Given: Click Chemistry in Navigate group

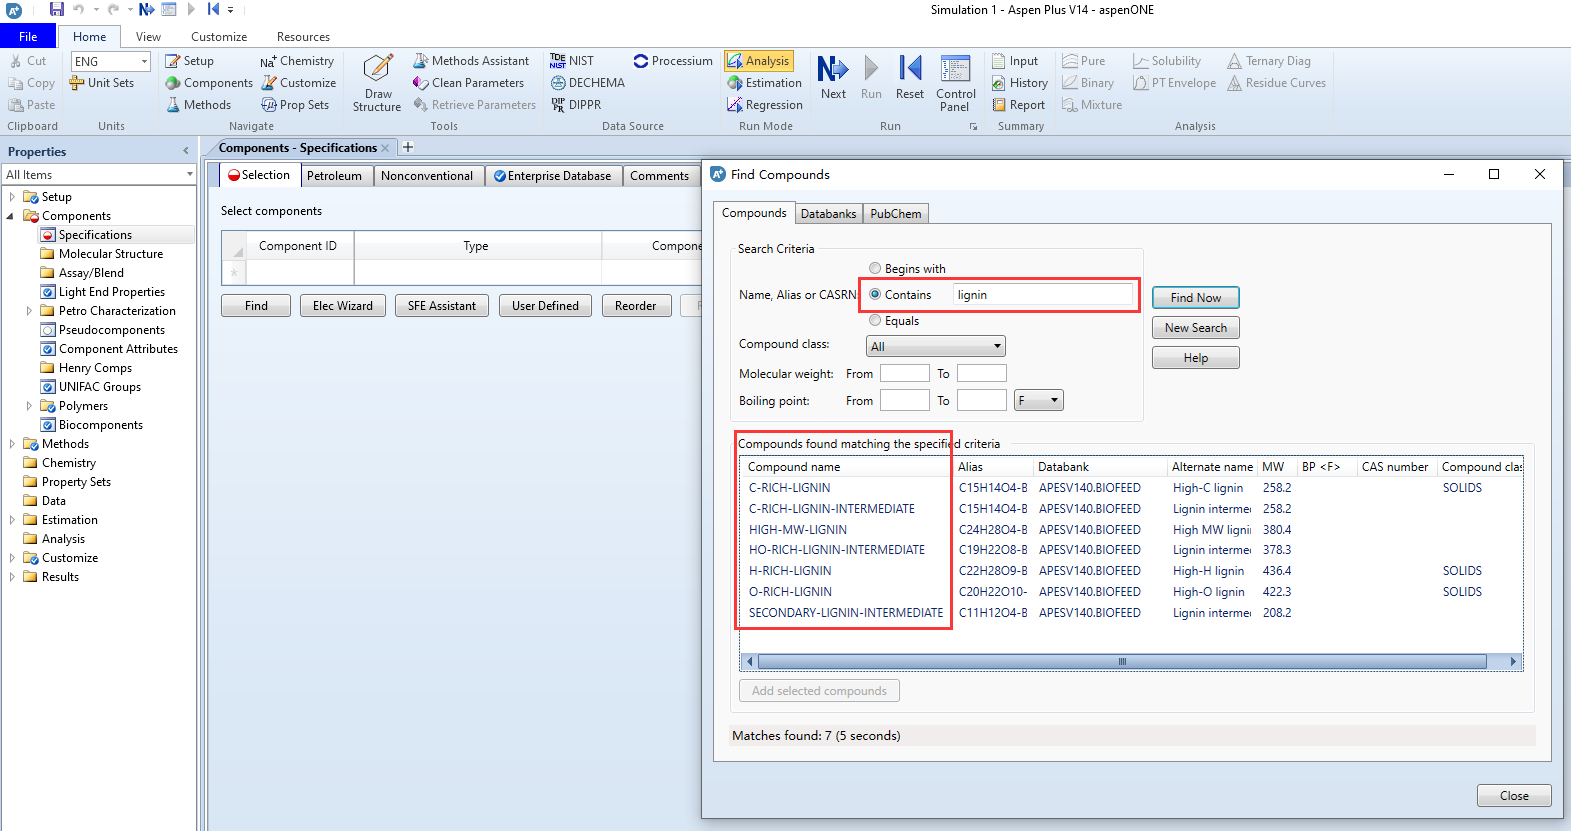Looking at the screenshot, I should 297,61.
